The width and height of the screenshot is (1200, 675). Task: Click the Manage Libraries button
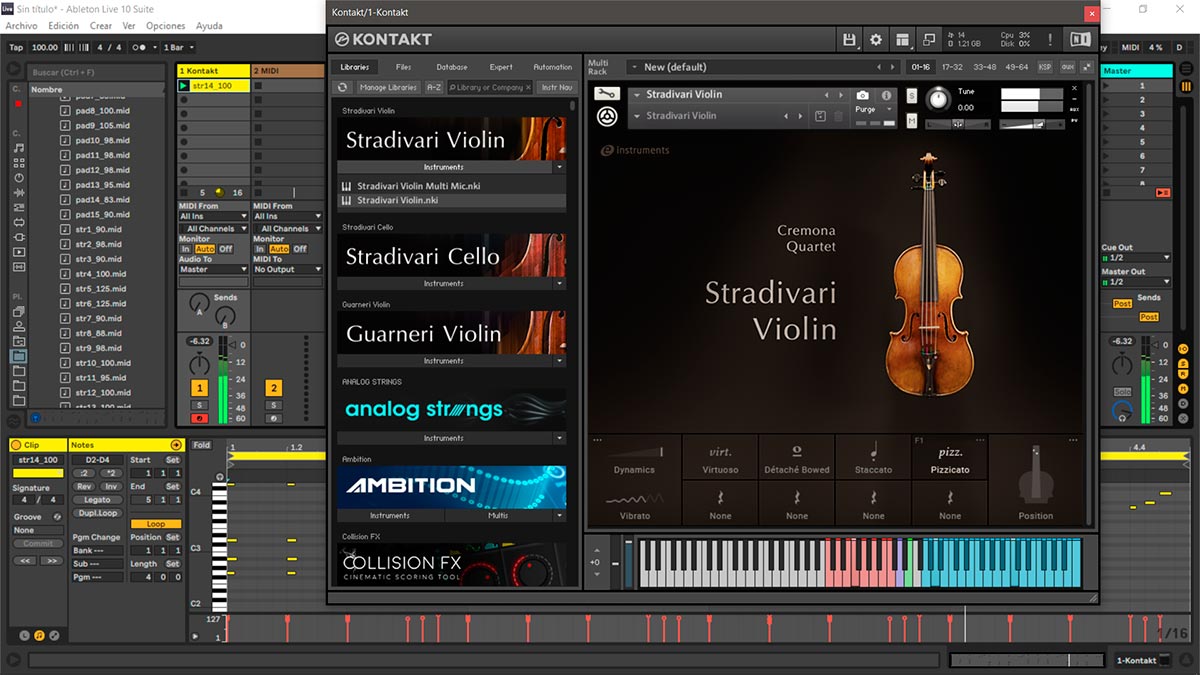[x=388, y=88]
